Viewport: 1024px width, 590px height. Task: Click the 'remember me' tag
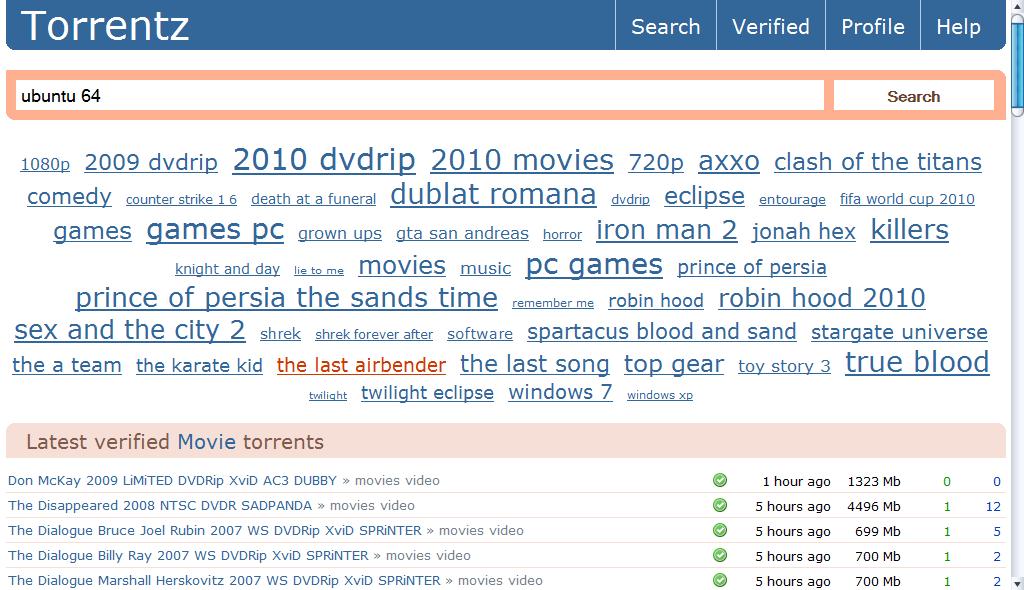point(552,303)
